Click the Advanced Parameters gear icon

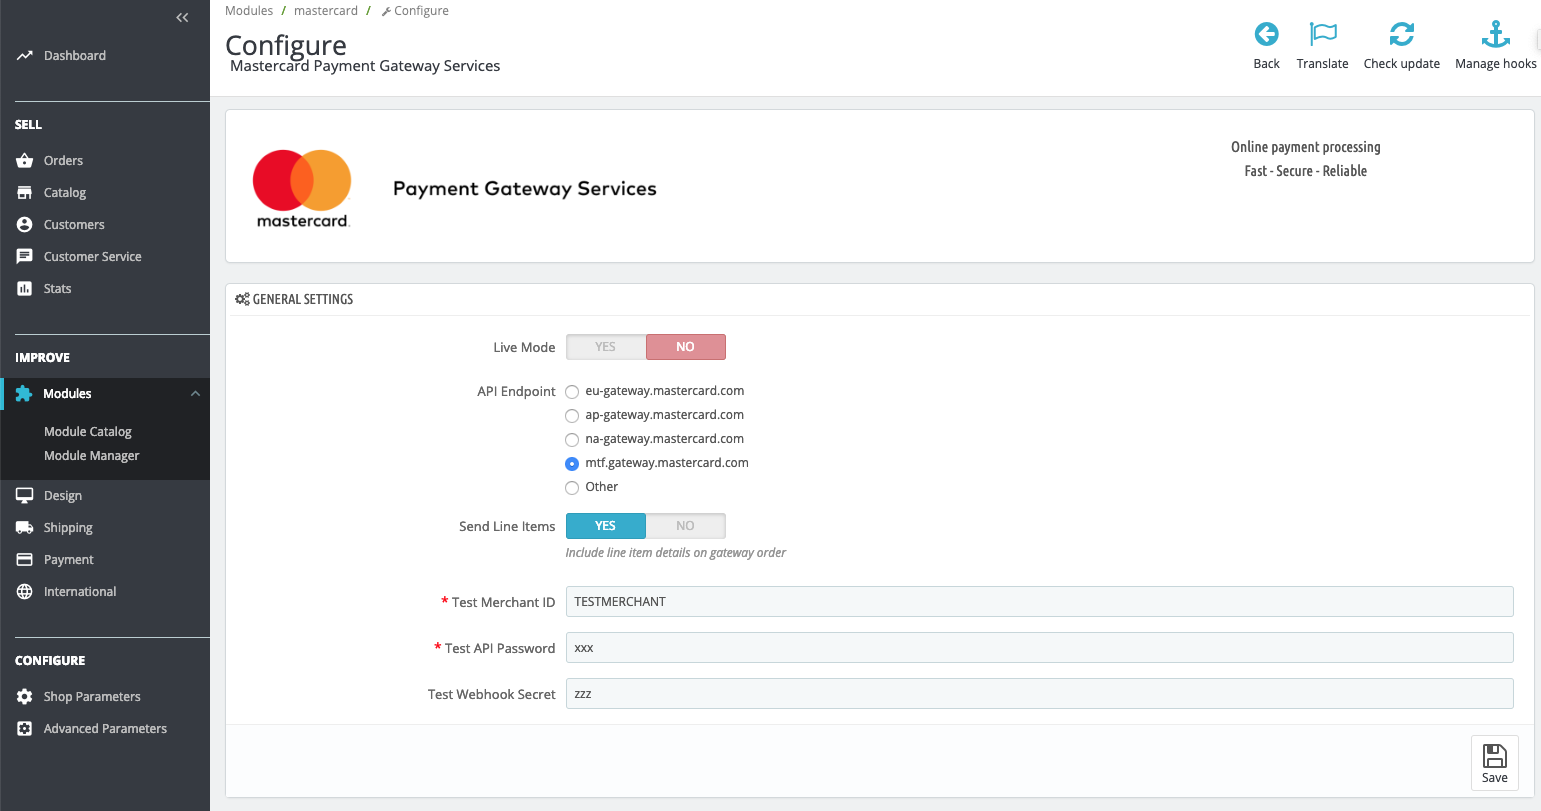pos(25,728)
